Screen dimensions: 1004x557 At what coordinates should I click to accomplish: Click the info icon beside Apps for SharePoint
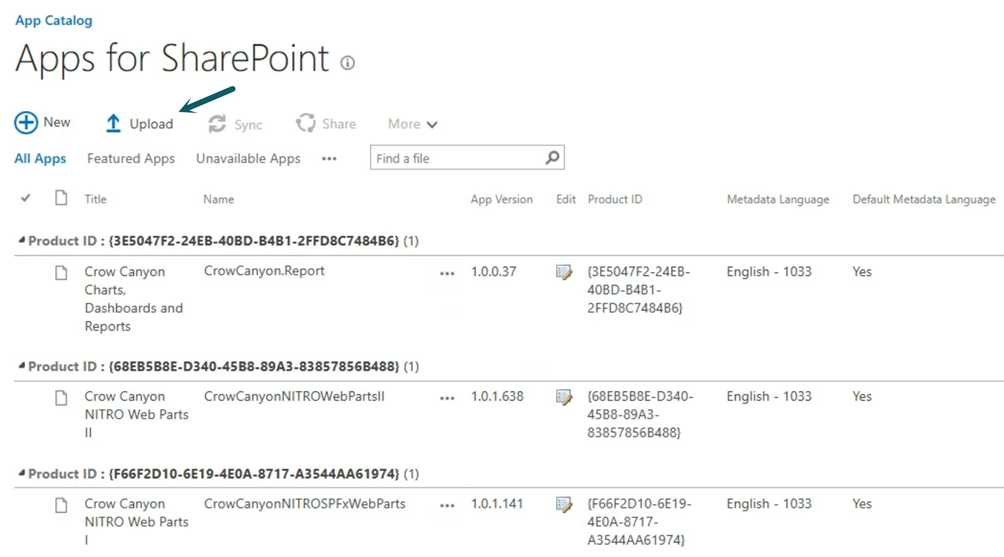(347, 63)
